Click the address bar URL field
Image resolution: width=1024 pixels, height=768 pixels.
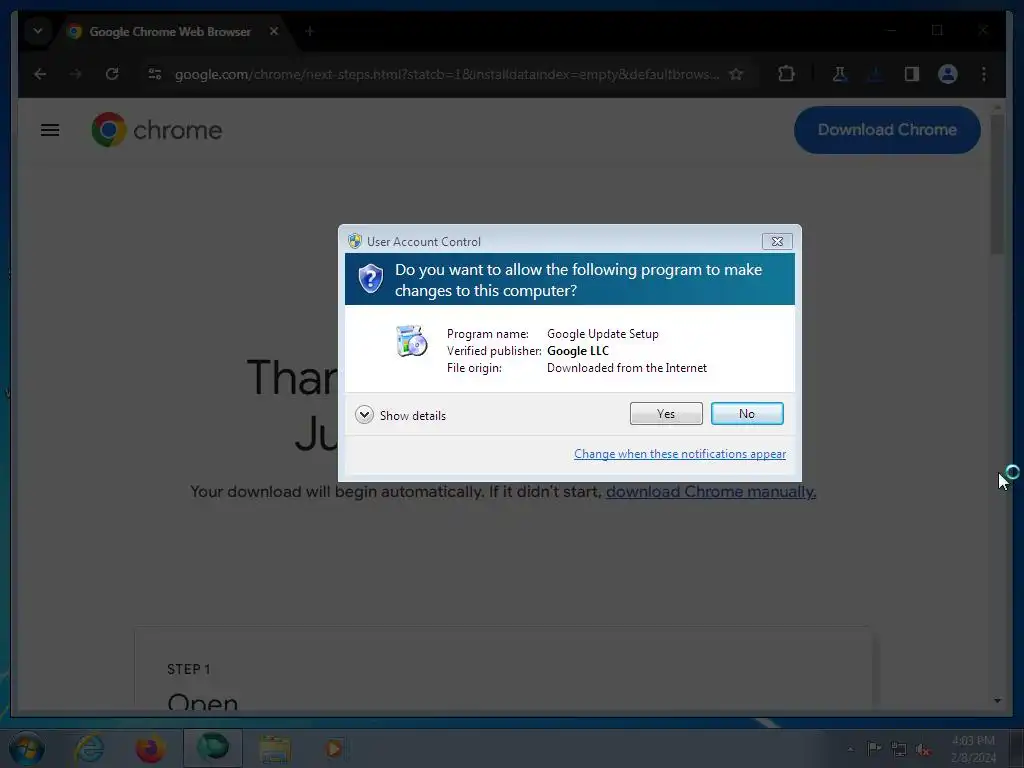tap(447, 74)
